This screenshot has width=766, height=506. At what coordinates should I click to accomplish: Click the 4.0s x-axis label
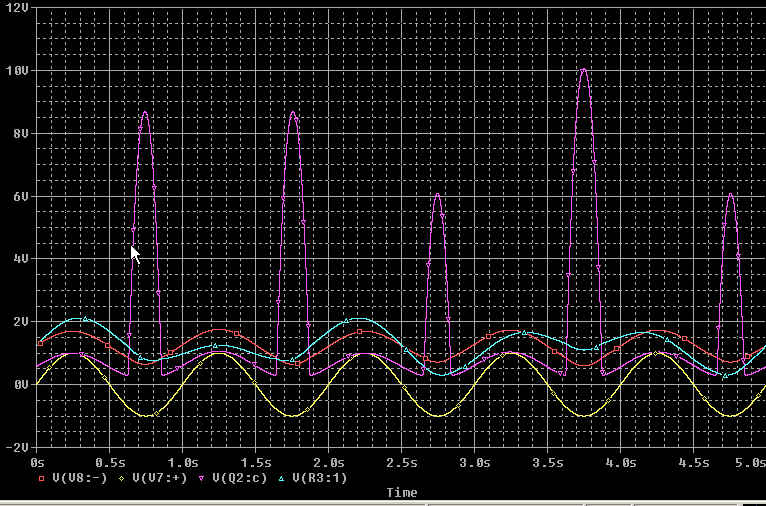620,462
